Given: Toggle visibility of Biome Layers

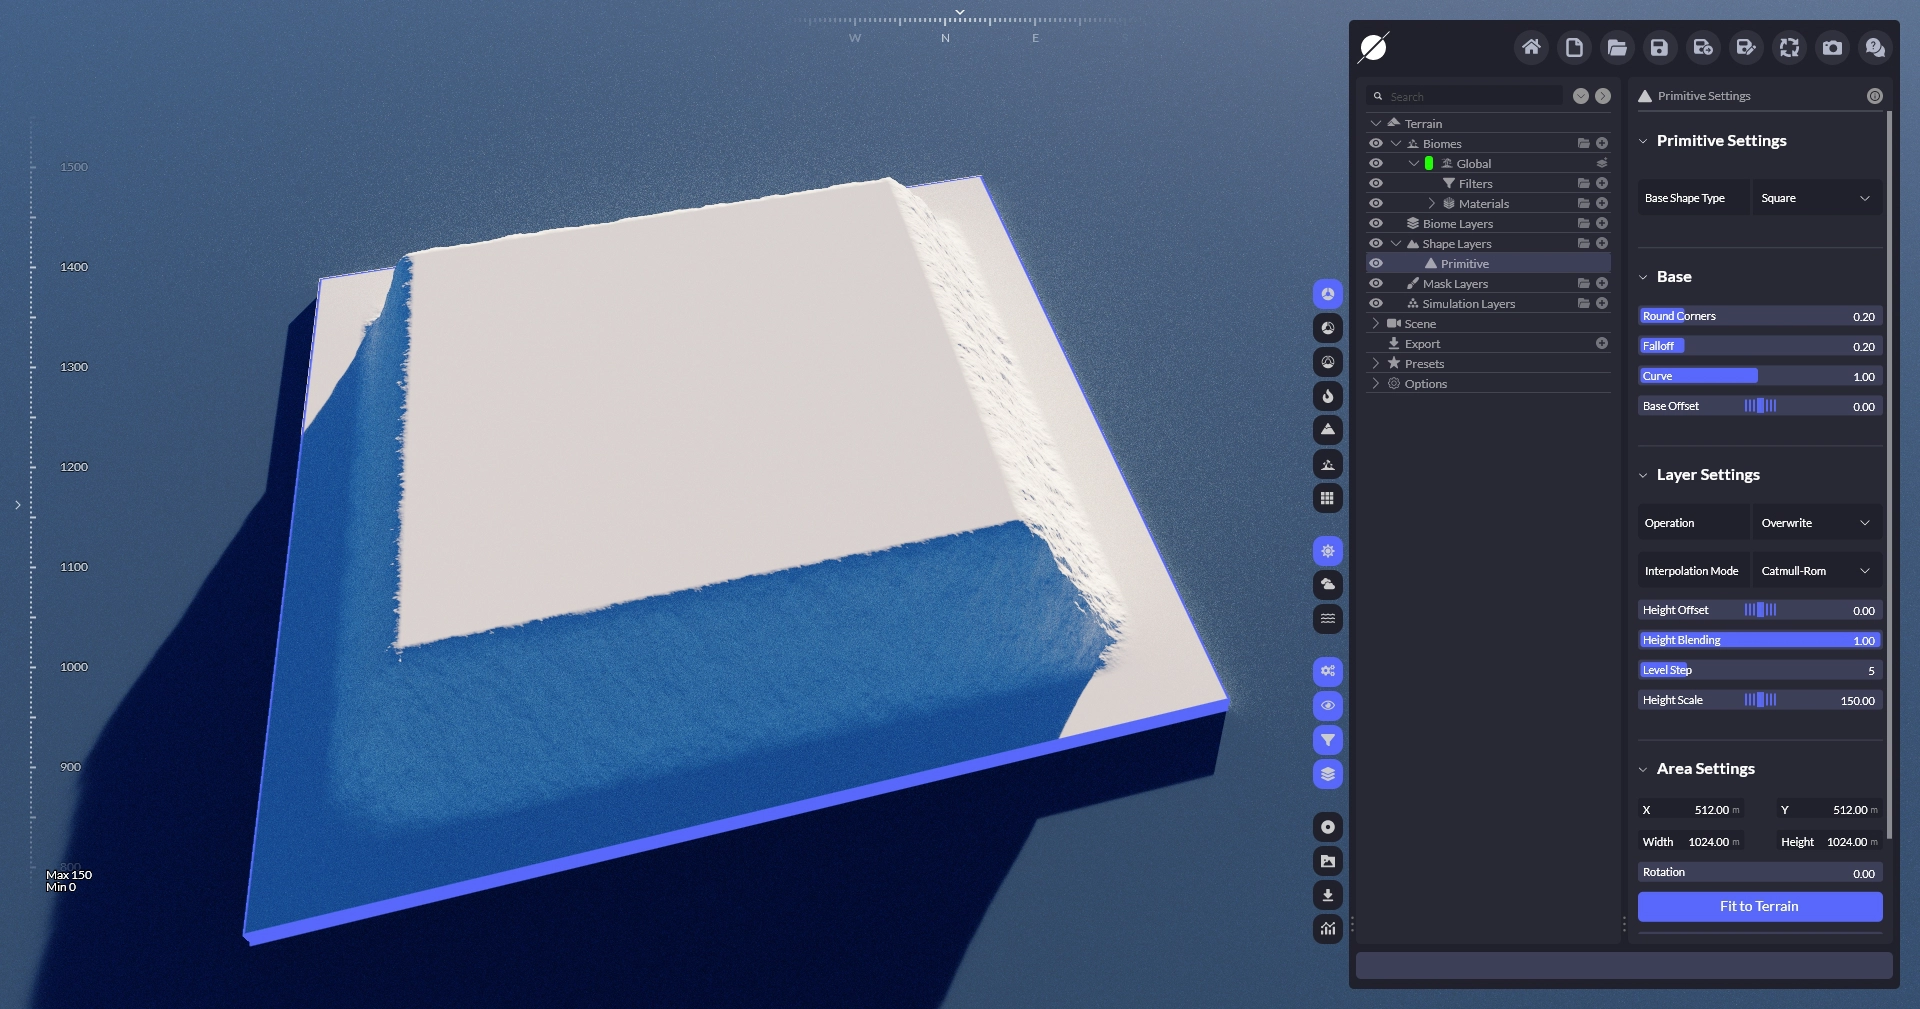Looking at the screenshot, I should [1376, 224].
